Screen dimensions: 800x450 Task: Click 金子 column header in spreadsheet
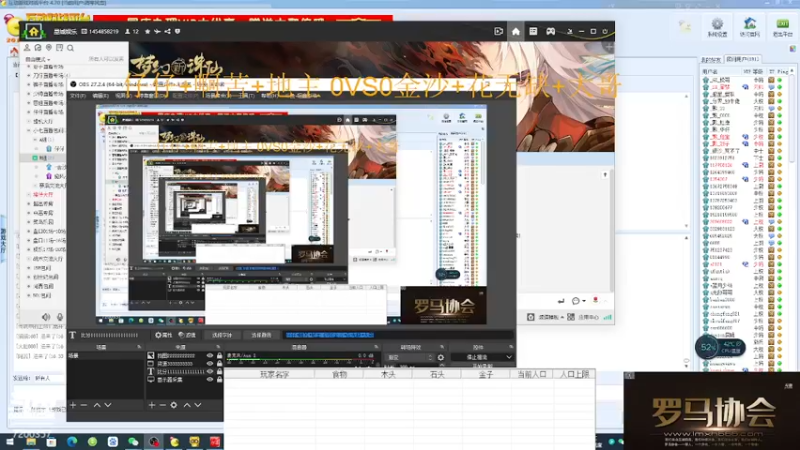(486, 374)
